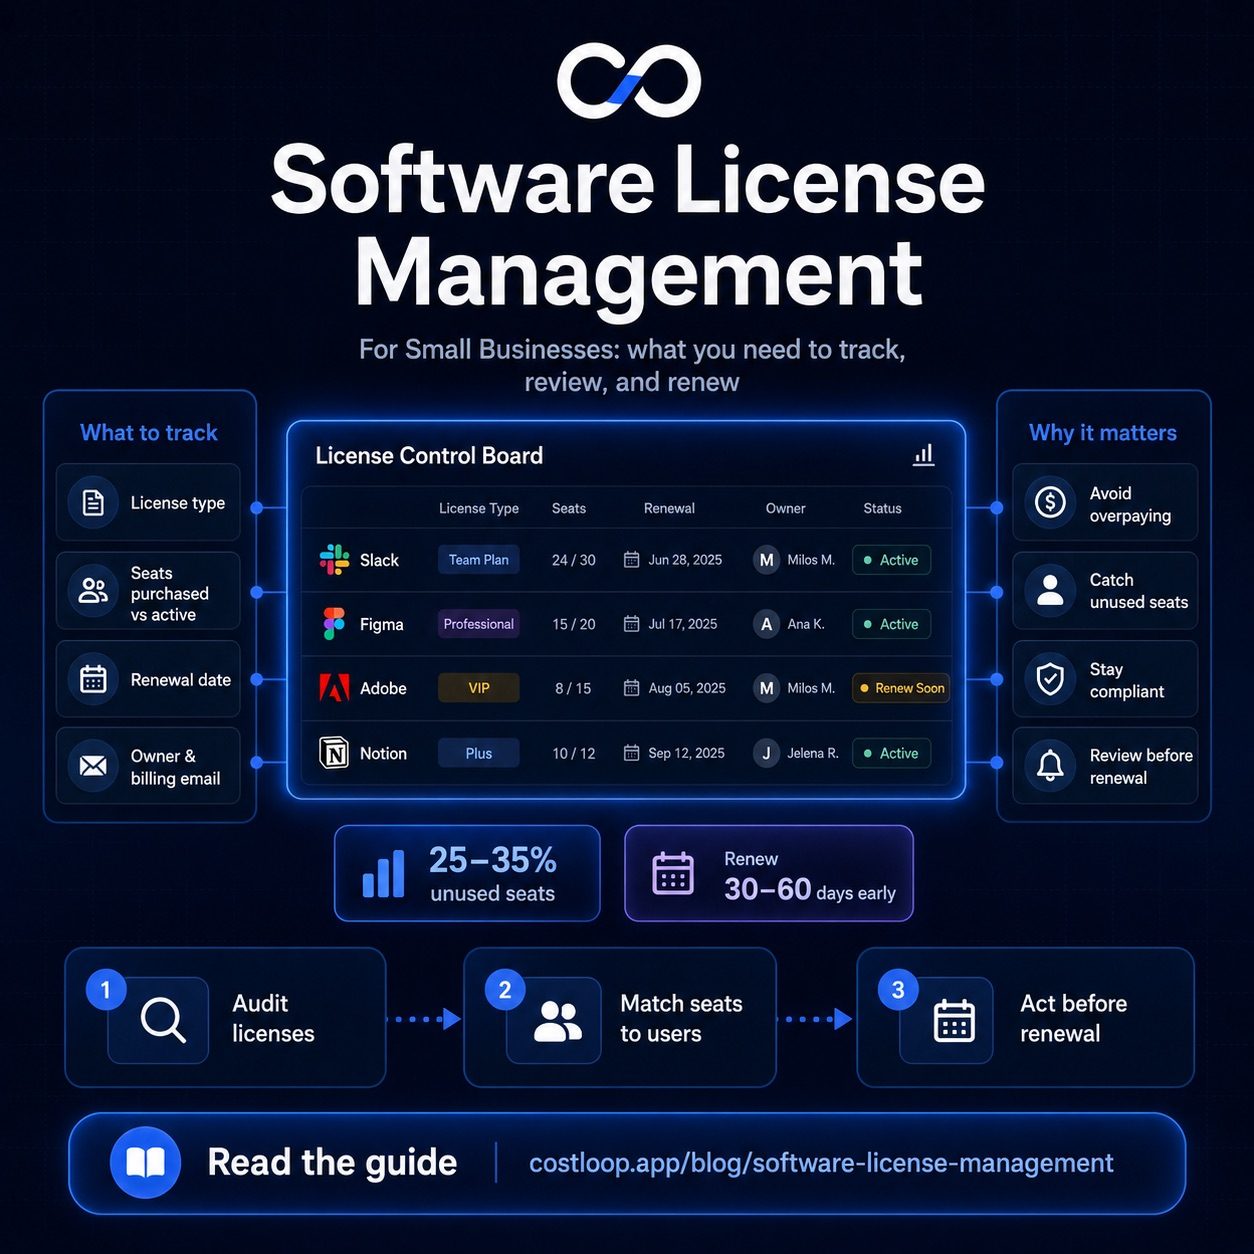Click the Notion row calendar icon

tap(631, 753)
